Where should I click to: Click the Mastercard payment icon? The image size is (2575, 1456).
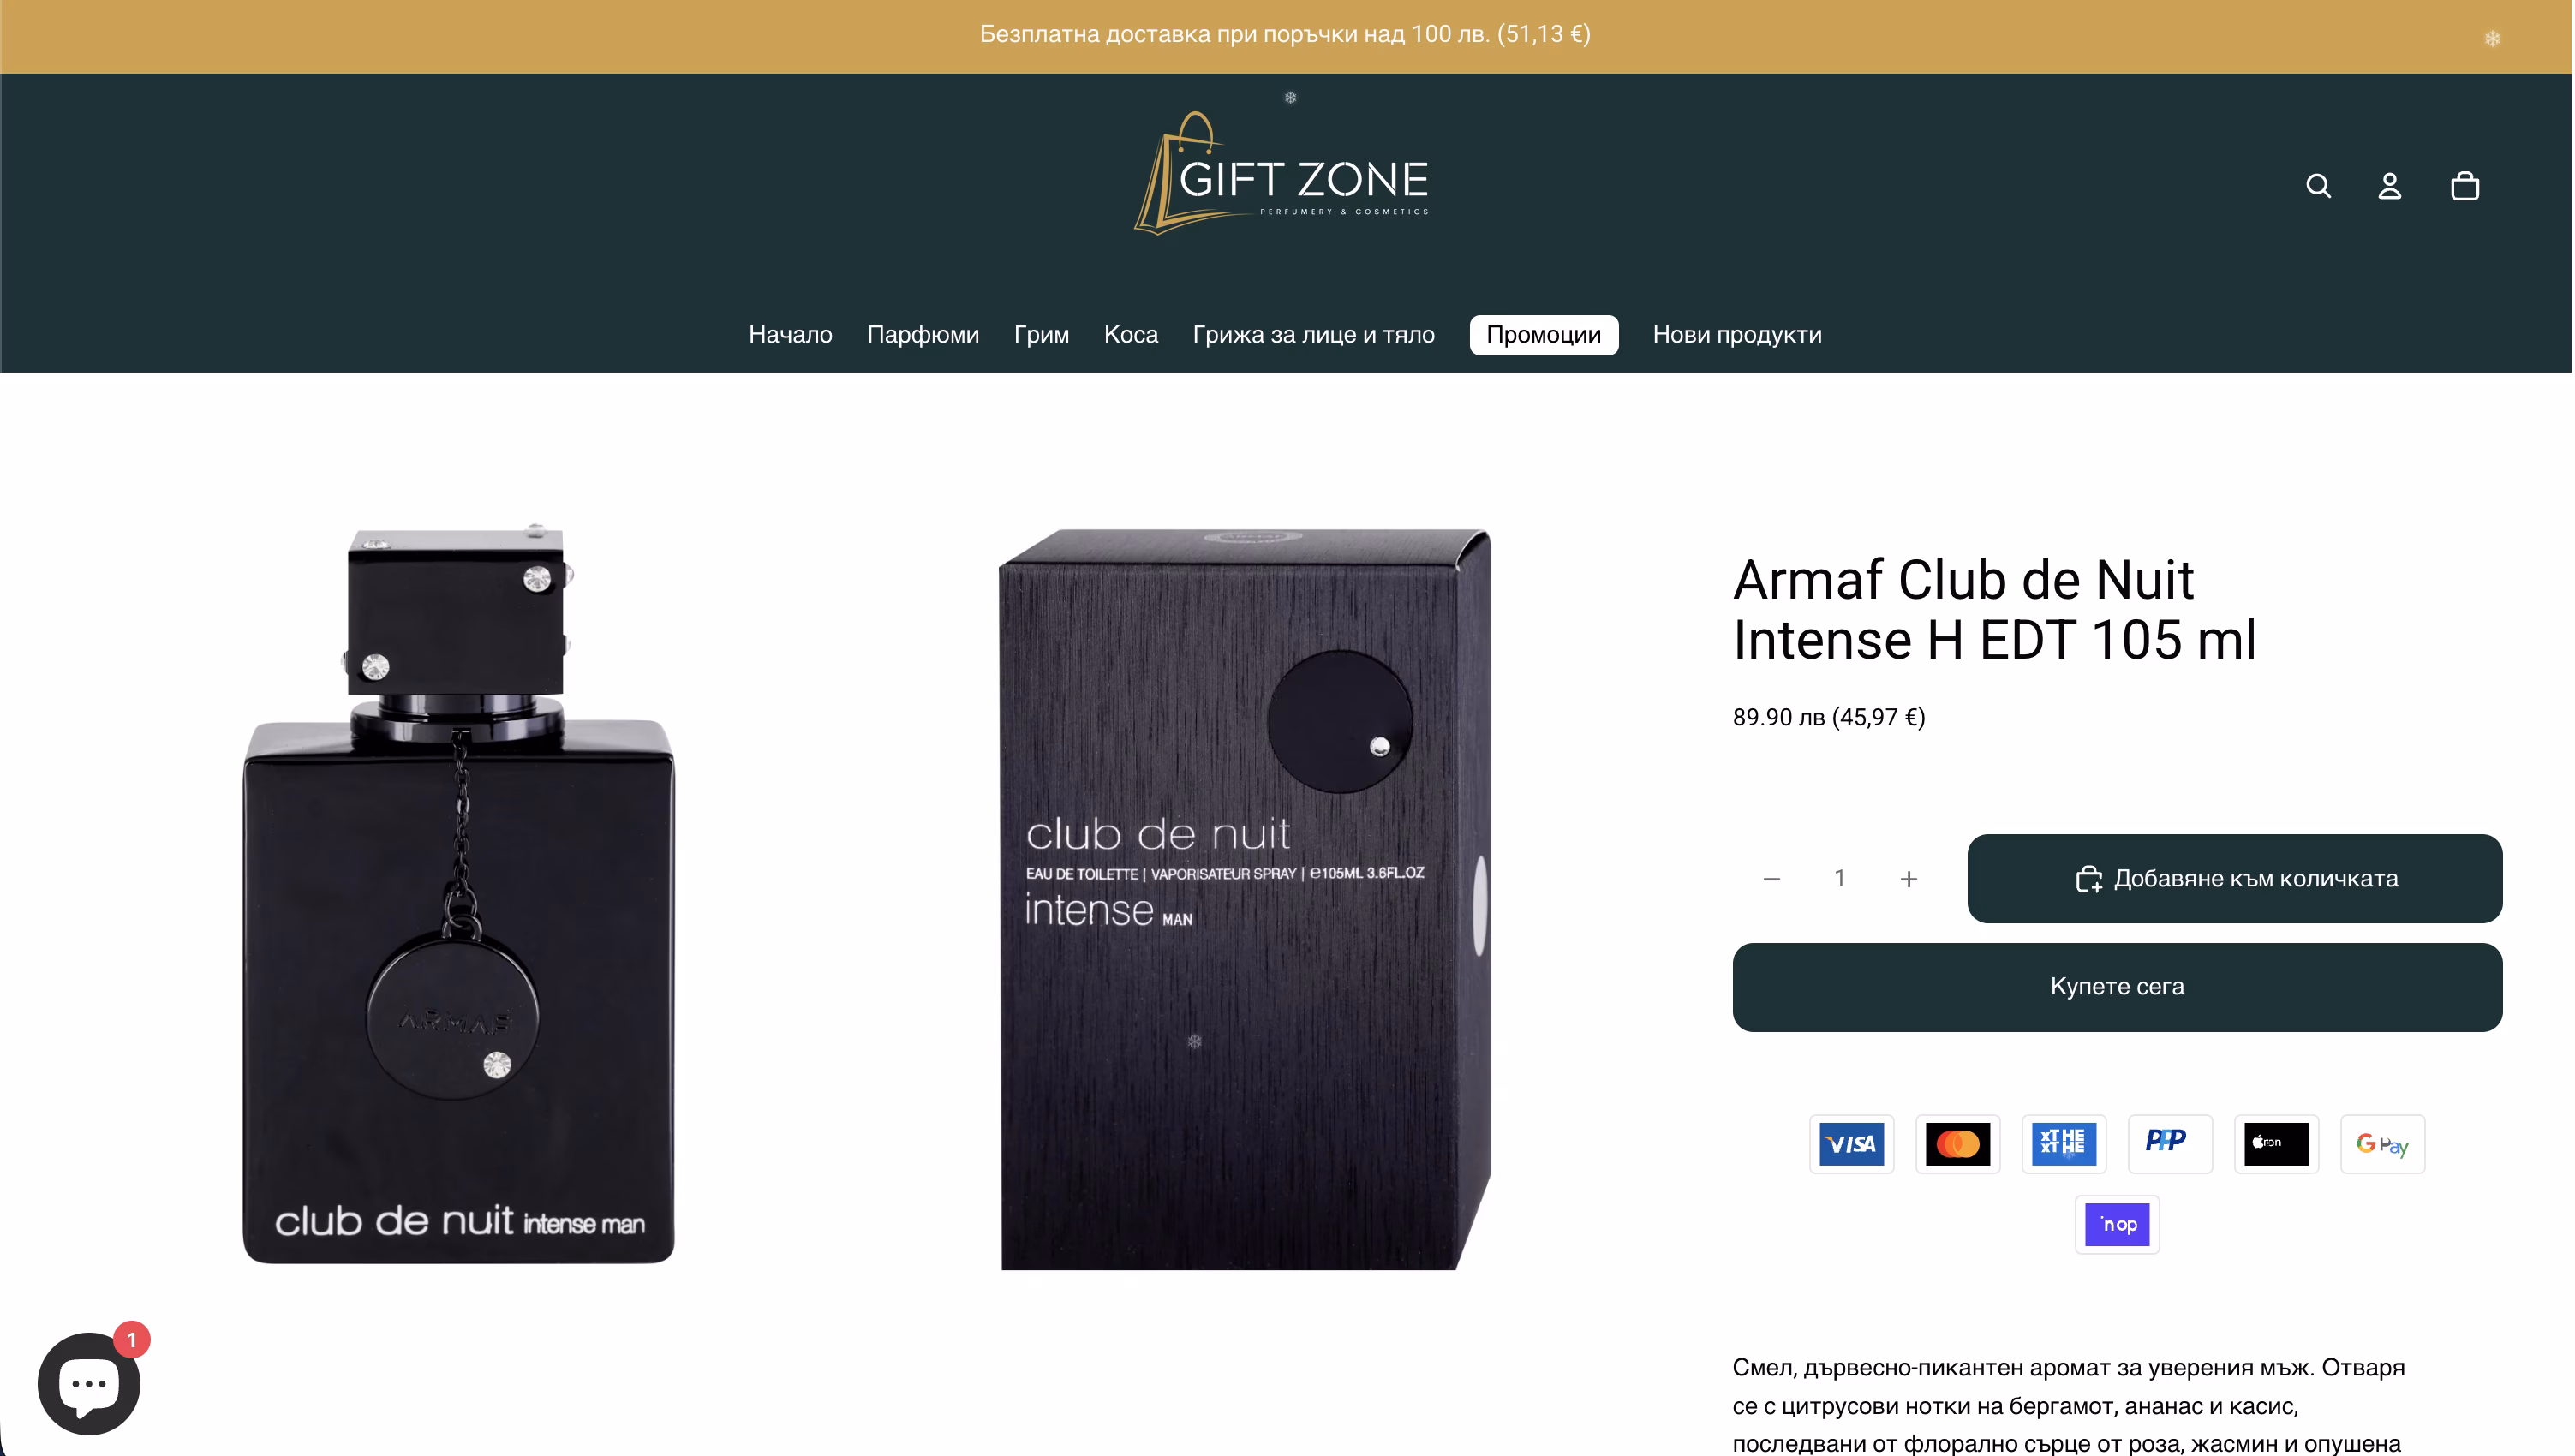1959,1144
